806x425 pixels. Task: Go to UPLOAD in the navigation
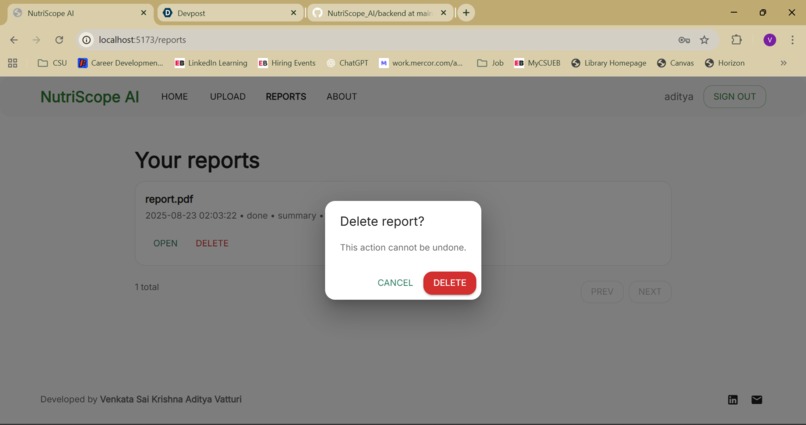[x=228, y=97]
